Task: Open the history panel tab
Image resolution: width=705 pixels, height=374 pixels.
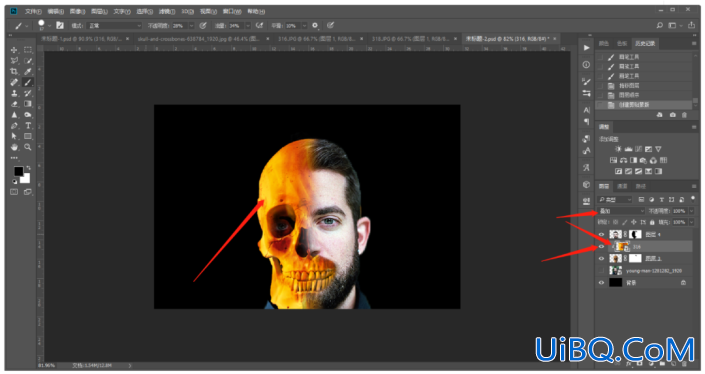Action: pyautogui.click(x=645, y=43)
